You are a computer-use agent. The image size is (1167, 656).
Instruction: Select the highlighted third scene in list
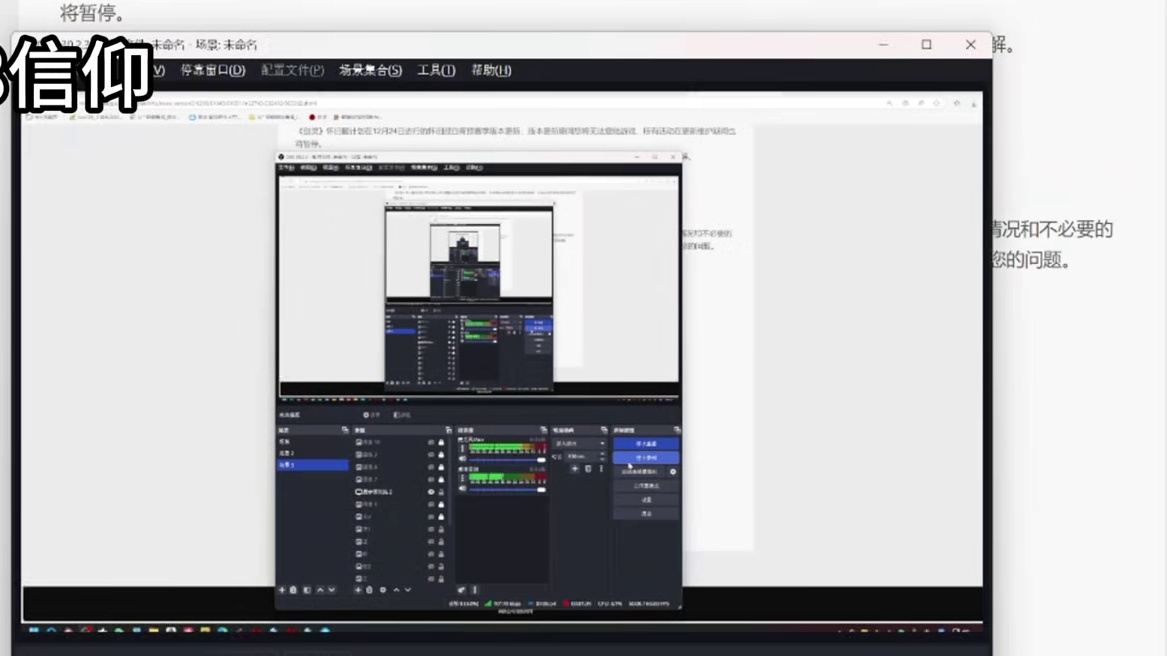[x=312, y=465]
